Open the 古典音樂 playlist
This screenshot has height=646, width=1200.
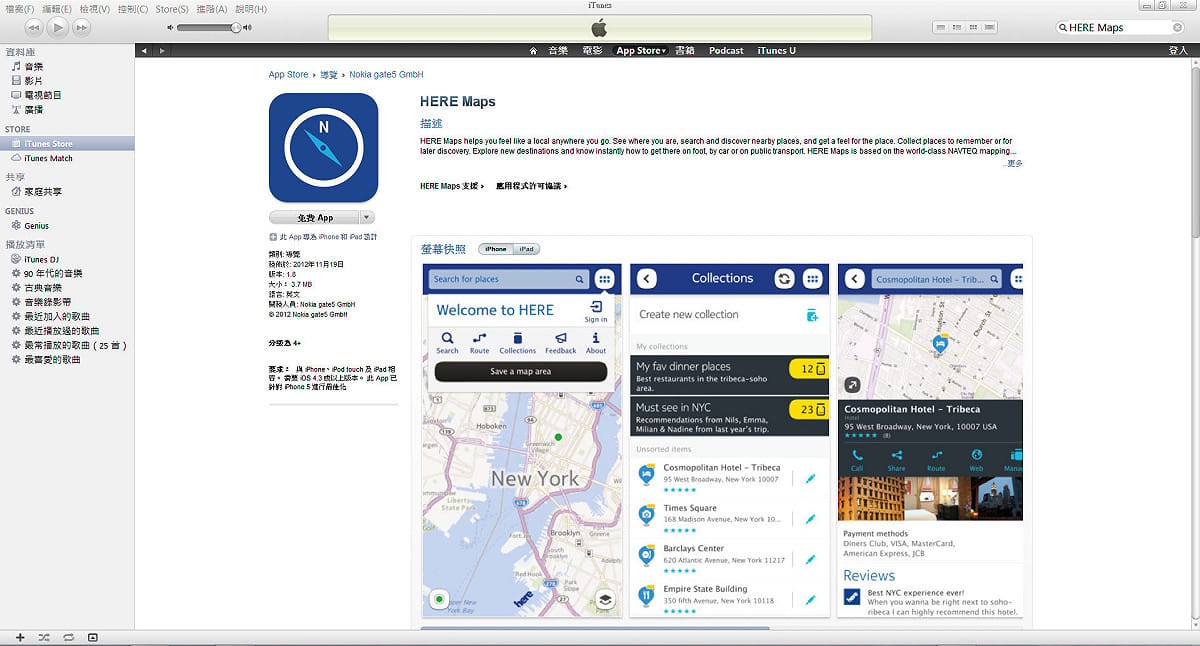43,287
